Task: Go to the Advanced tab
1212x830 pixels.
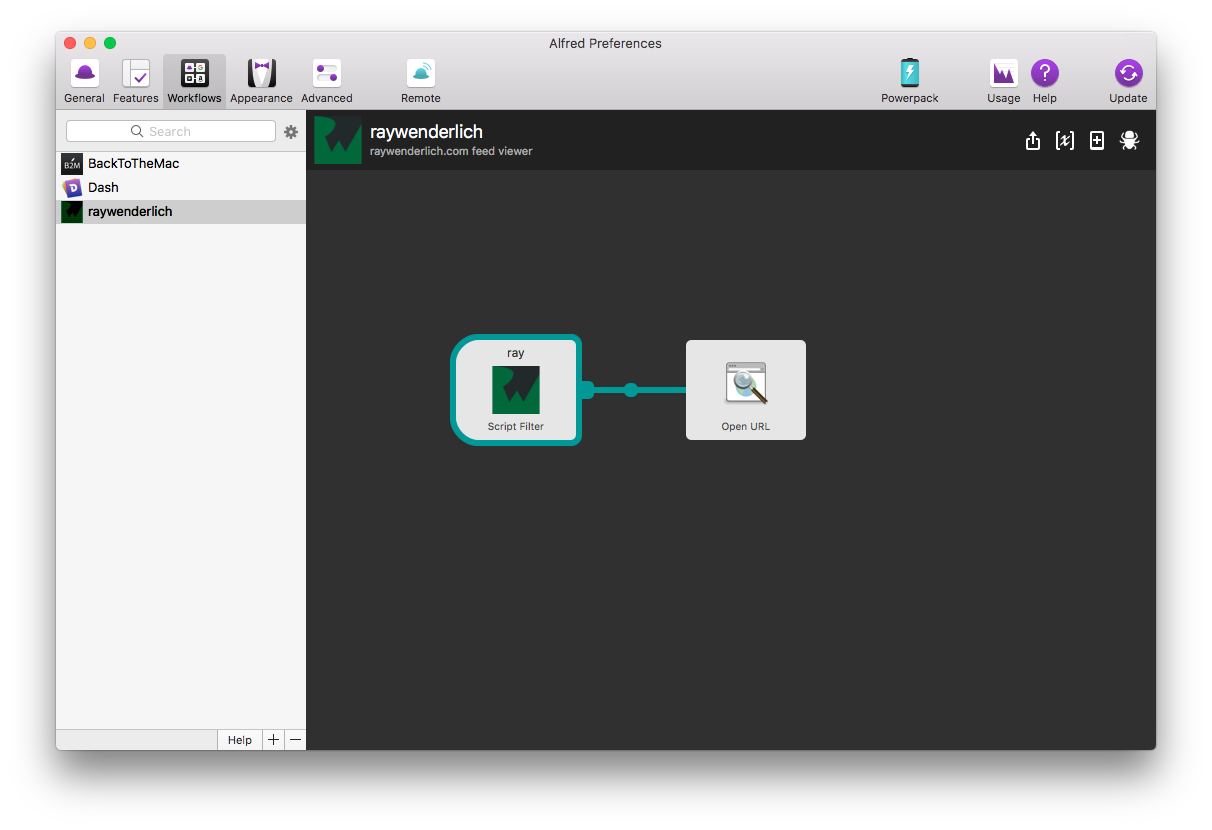Action: point(327,81)
